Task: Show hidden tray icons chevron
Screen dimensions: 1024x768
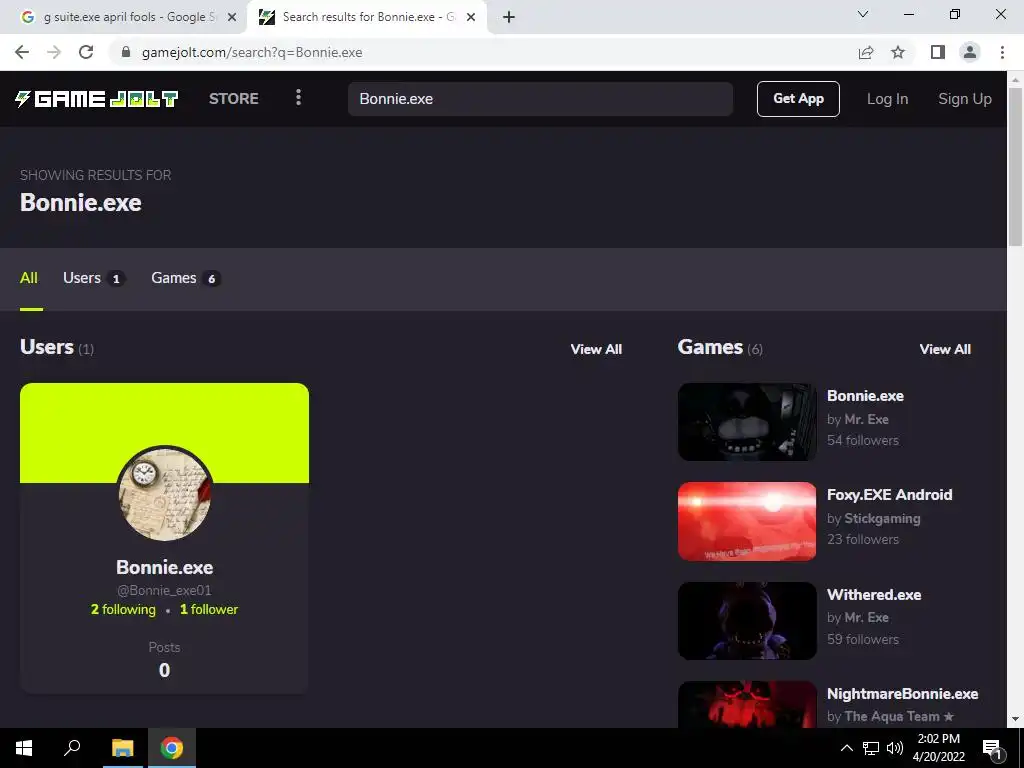Action: click(x=846, y=748)
